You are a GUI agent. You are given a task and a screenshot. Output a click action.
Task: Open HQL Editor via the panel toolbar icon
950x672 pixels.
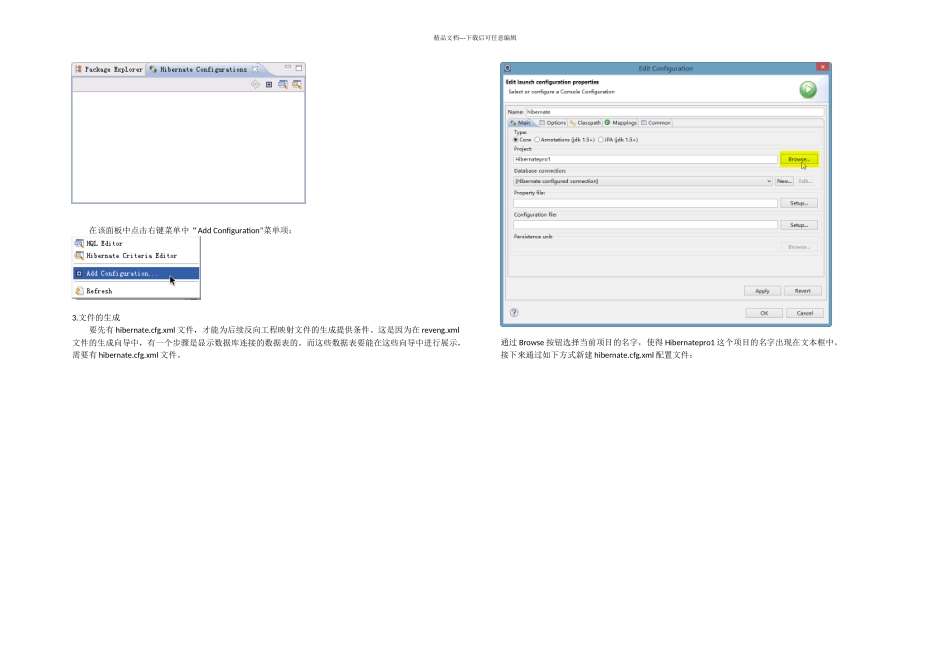point(283,84)
